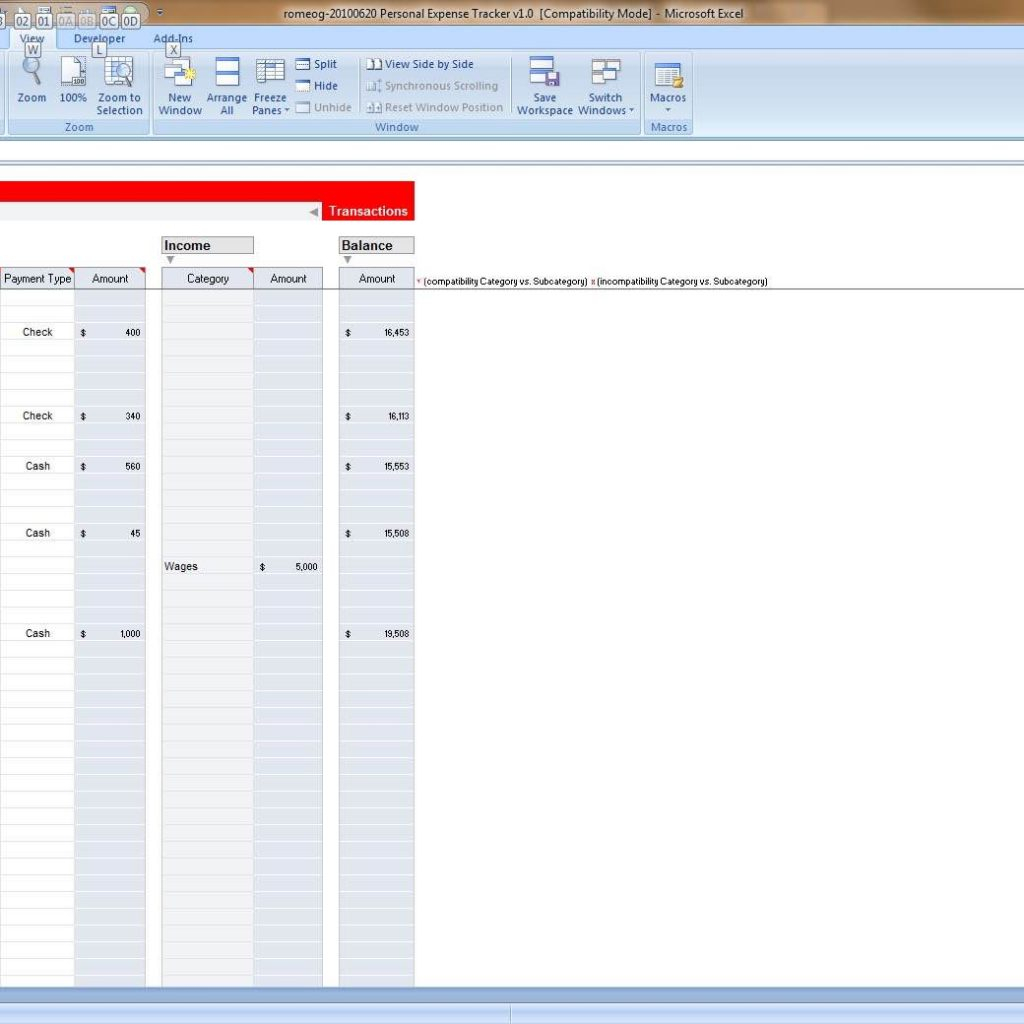Click the Payment Type column header
Image resolution: width=1024 pixels, height=1024 pixels.
[x=37, y=279]
